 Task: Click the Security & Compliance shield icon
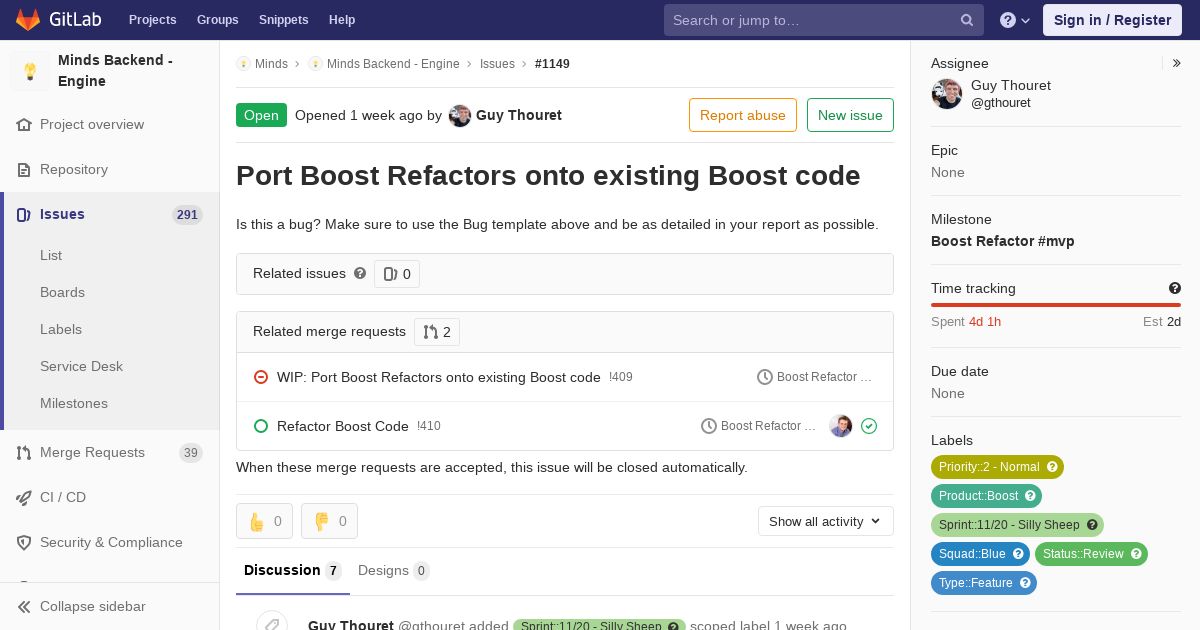pyautogui.click(x=24, y=543)
